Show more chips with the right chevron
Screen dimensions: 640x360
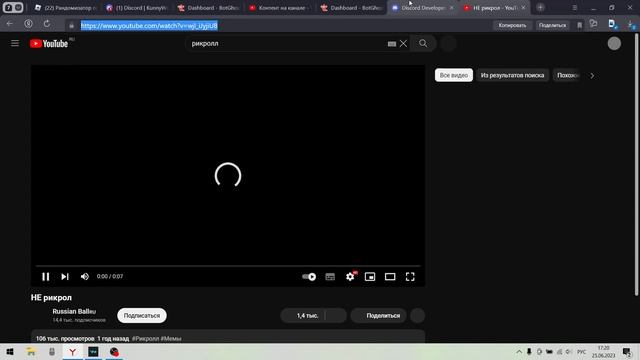pyautogui.click(x=592, y=76)
